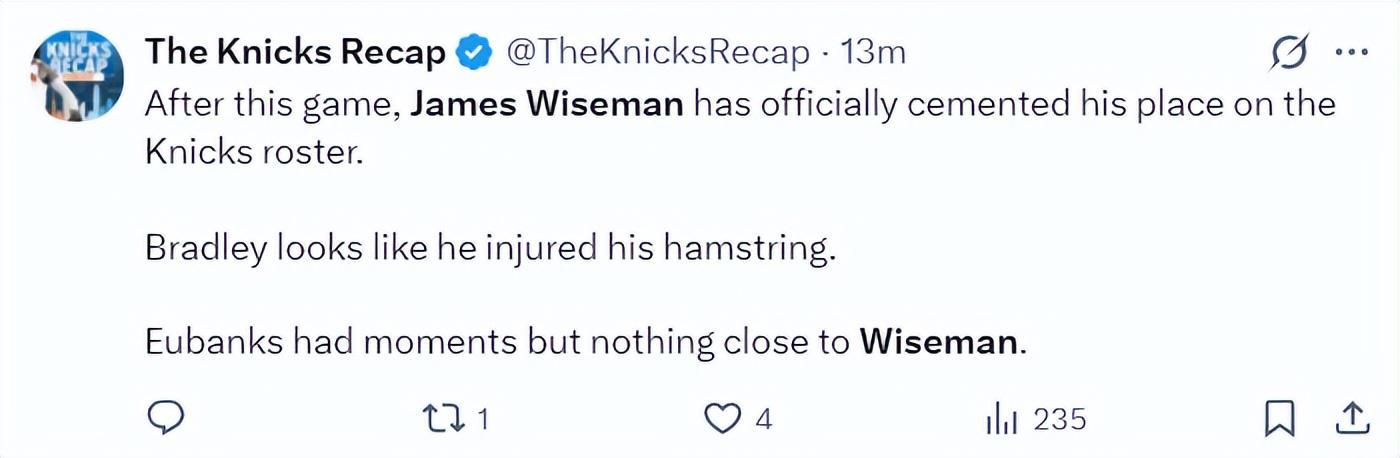This screenshot has width=1400, height=458.
Task: Open the Grok explain-post icon
Action: tap(1290, 53)
